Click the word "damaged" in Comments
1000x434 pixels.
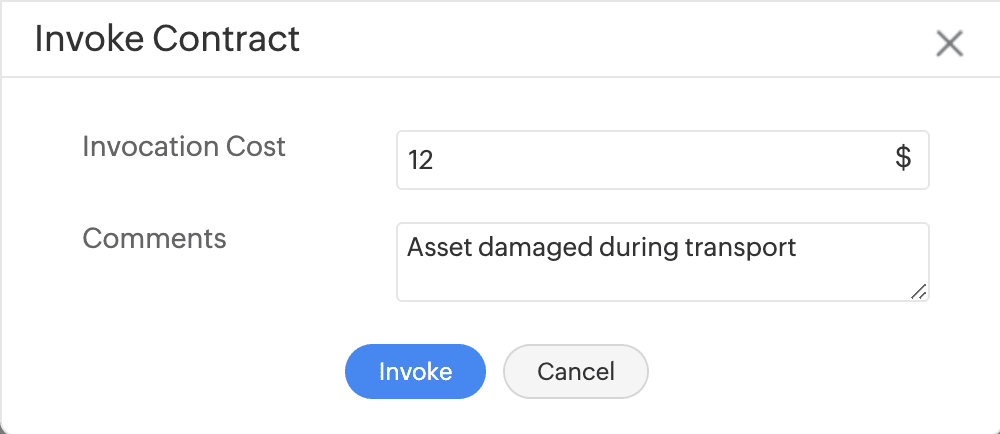[526, 247]
